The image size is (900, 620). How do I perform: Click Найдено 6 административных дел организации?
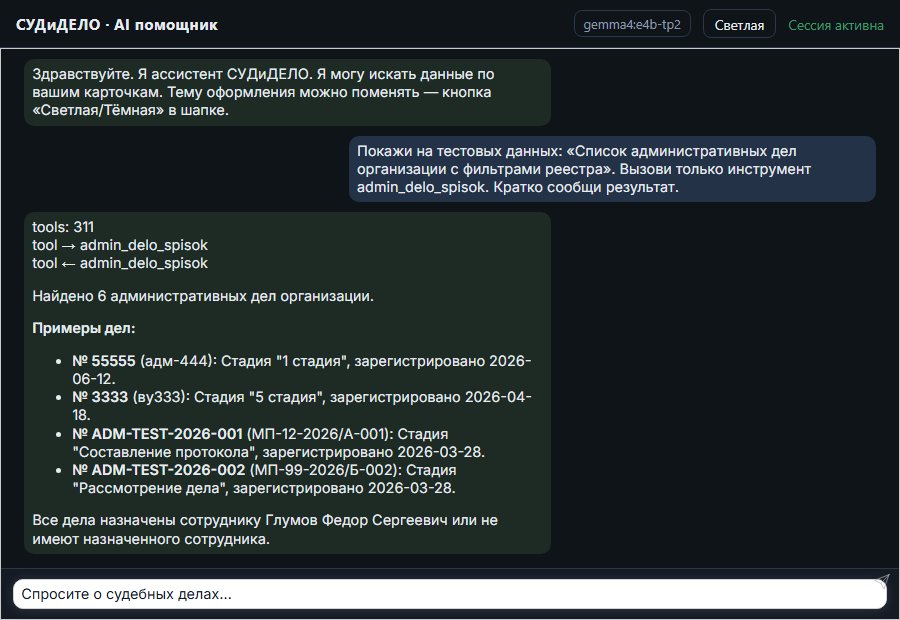(x=203, y=296)
